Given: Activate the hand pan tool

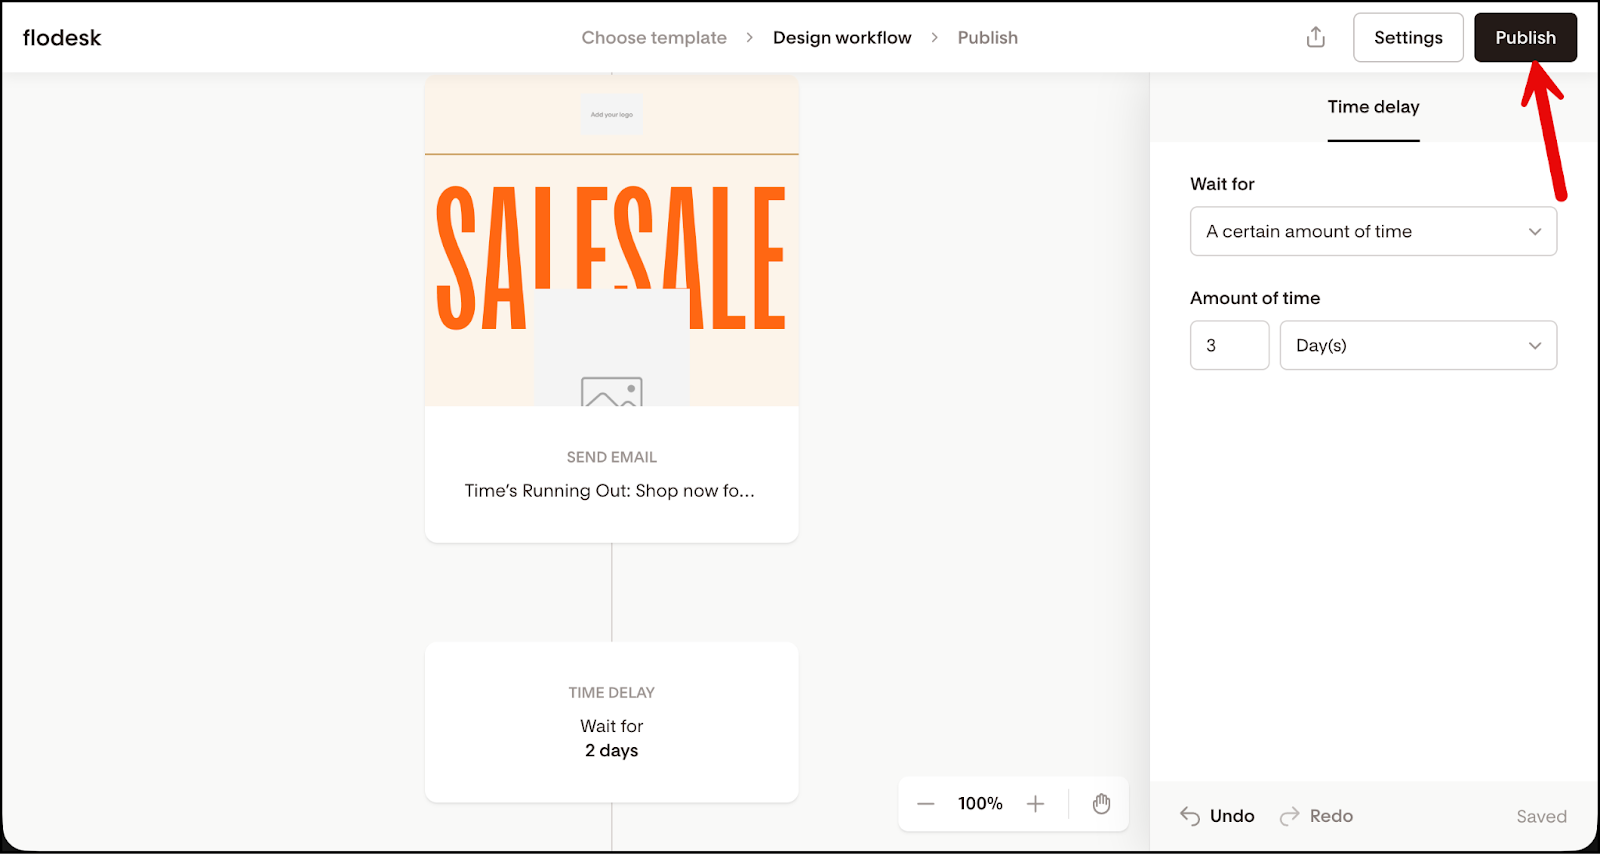Looking at the screenshot, I should 1101,804.
